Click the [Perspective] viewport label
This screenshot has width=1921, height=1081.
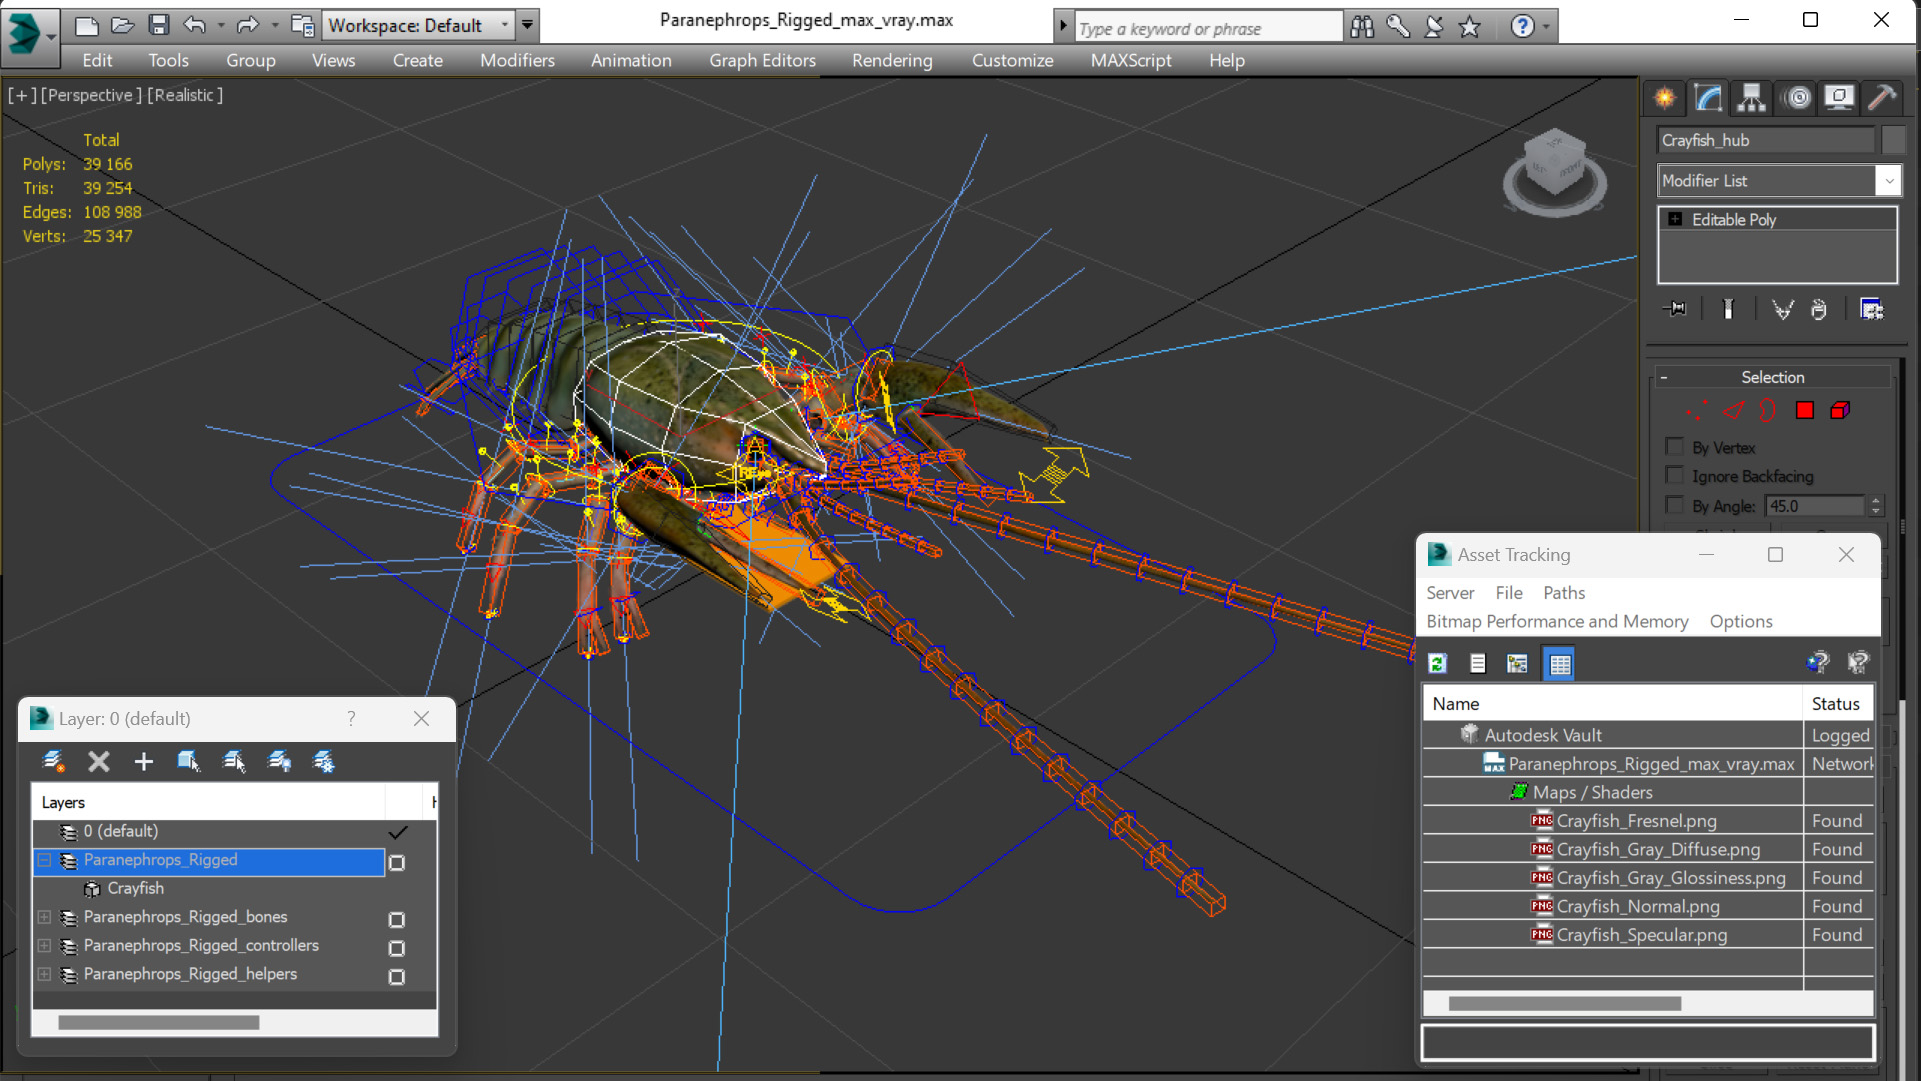coord(90,95)
